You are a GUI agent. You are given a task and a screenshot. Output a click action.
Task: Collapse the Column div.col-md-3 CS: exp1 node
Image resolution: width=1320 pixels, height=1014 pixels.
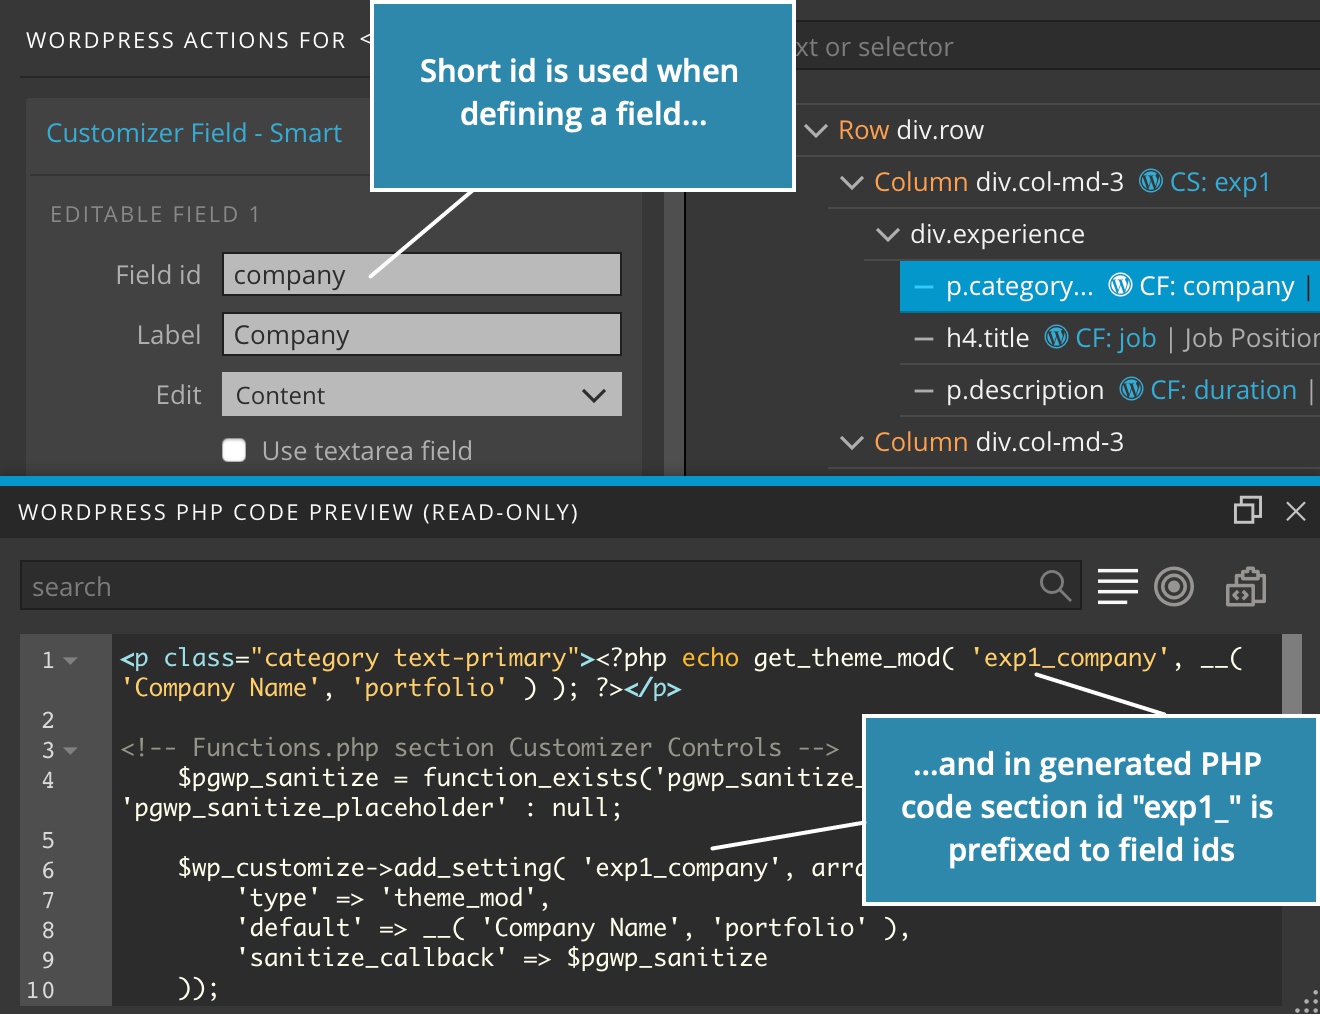[x=852, y=182]
